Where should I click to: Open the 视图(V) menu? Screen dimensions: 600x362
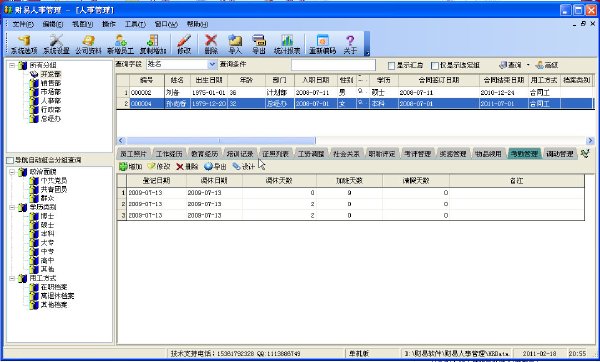click(82, 24)
